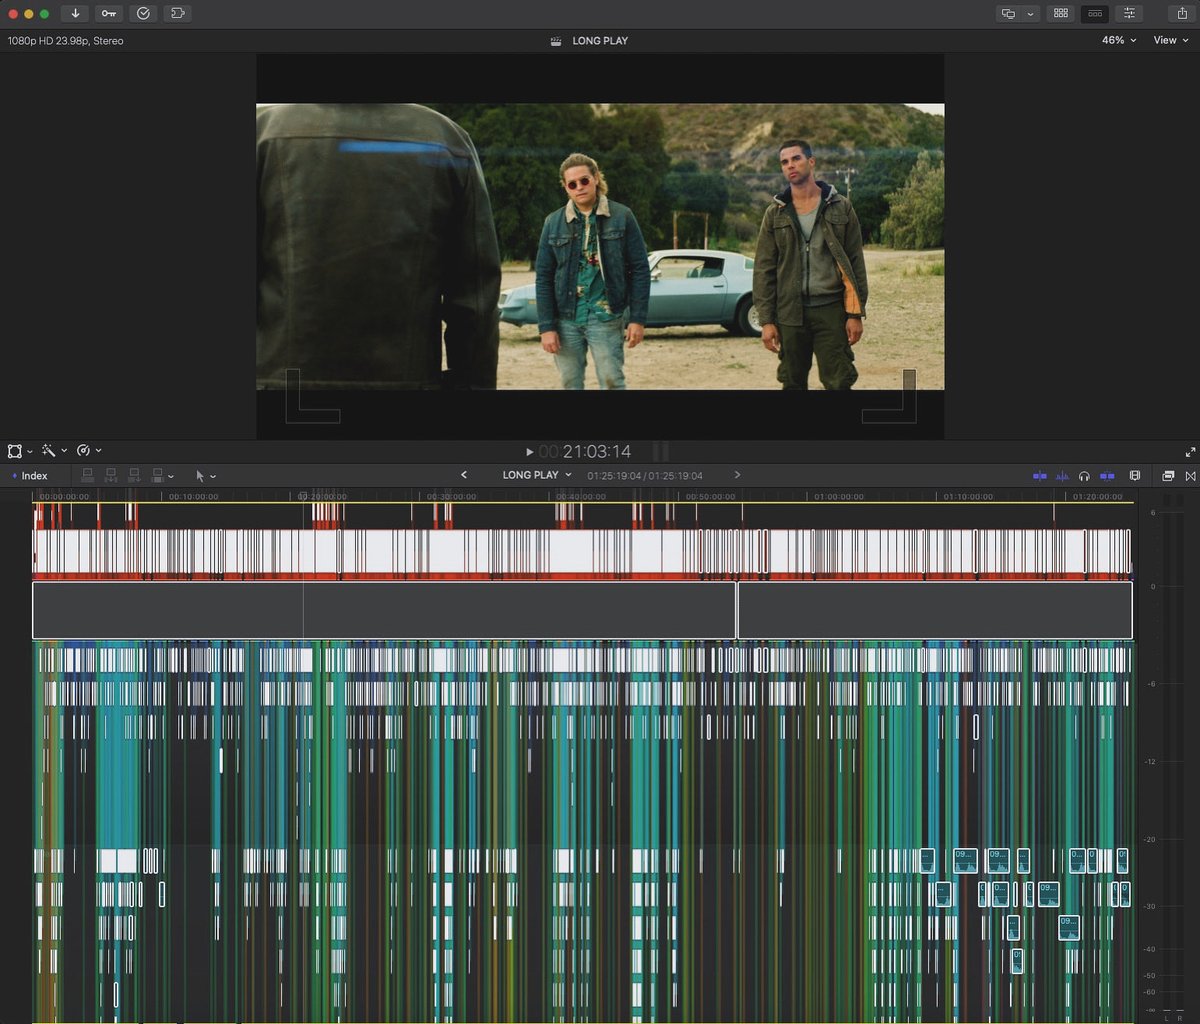Toggle Audio Skimming waveform icon
This screenshot has width=1200, height=1024.
[x=1062, y=476]
